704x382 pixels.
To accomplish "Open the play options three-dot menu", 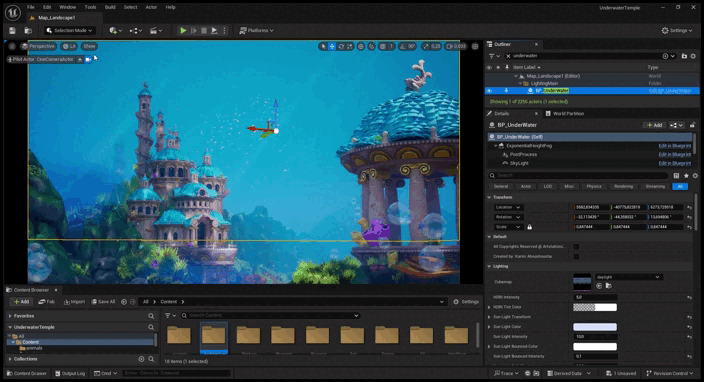I will (x=224, y=31).
